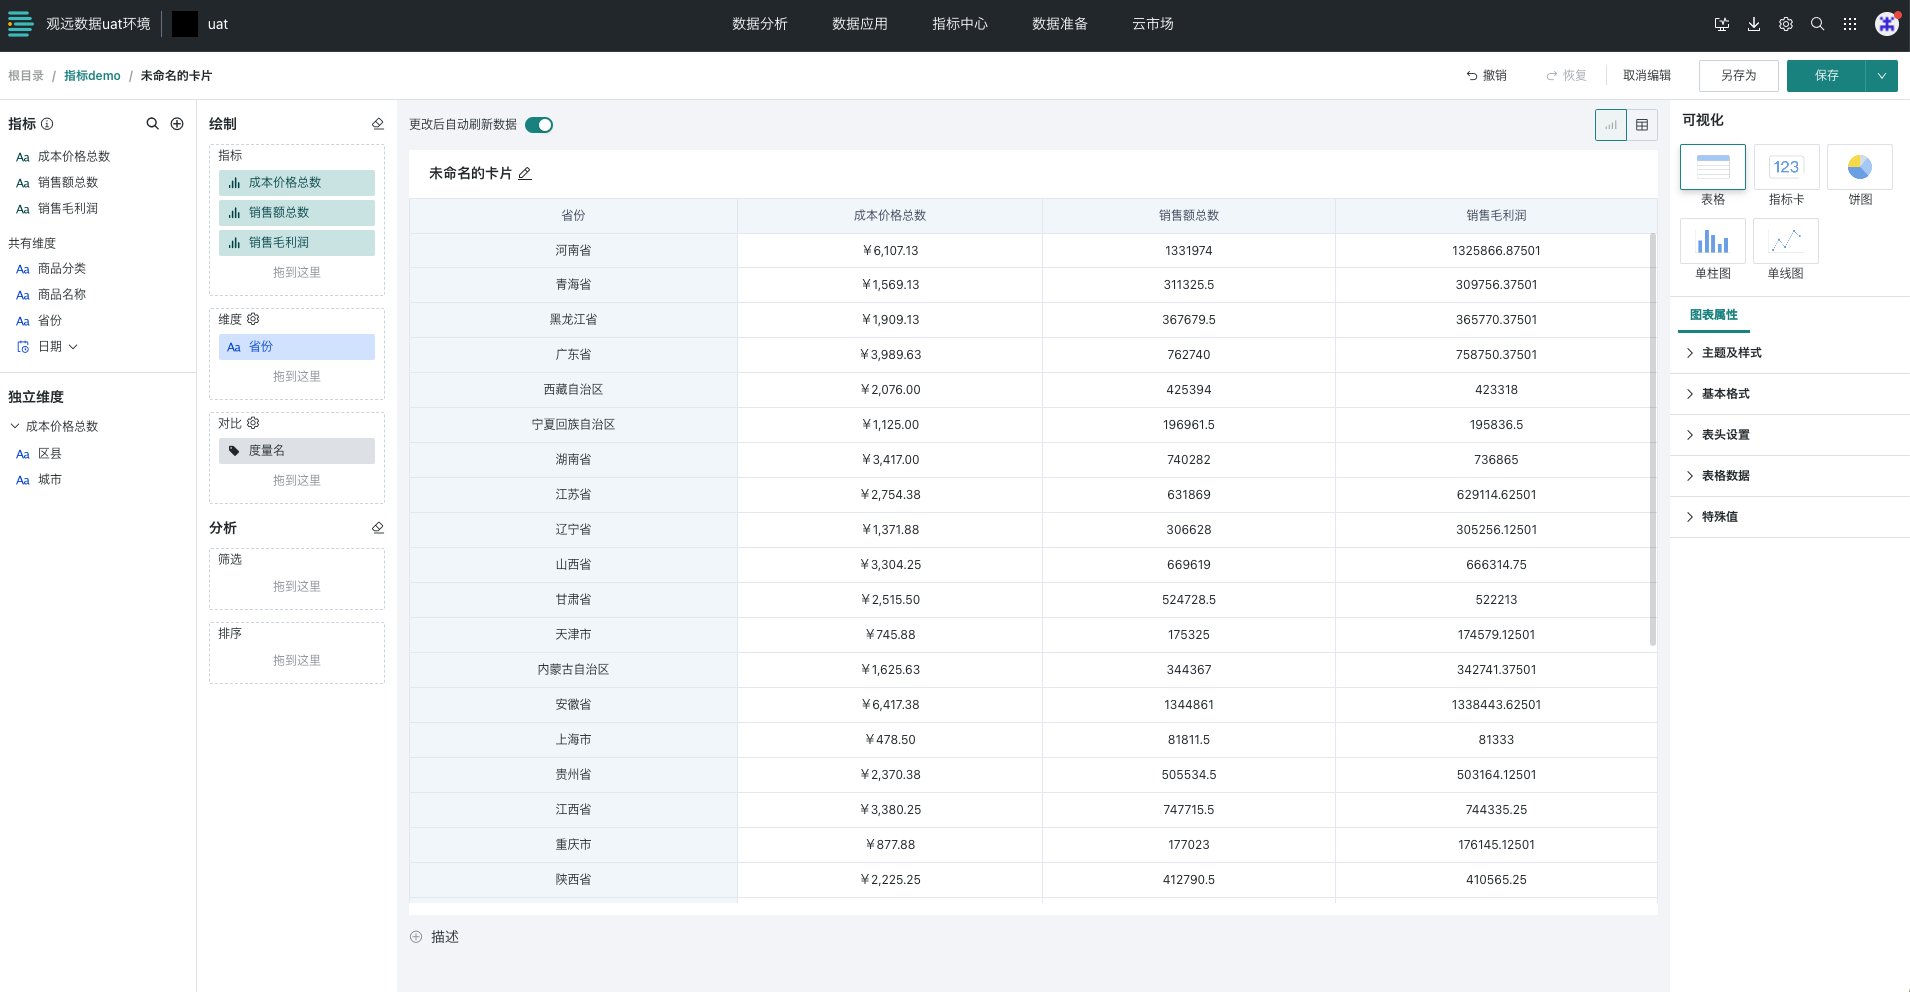Toggle 更改后自动刷新数据 switch off

point(539,125)
